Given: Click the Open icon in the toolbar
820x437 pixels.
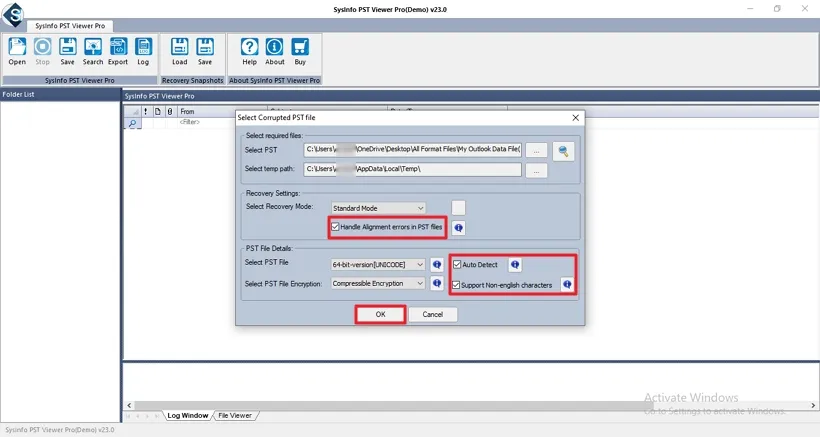Looking at the screenshot, I should 17,51.
